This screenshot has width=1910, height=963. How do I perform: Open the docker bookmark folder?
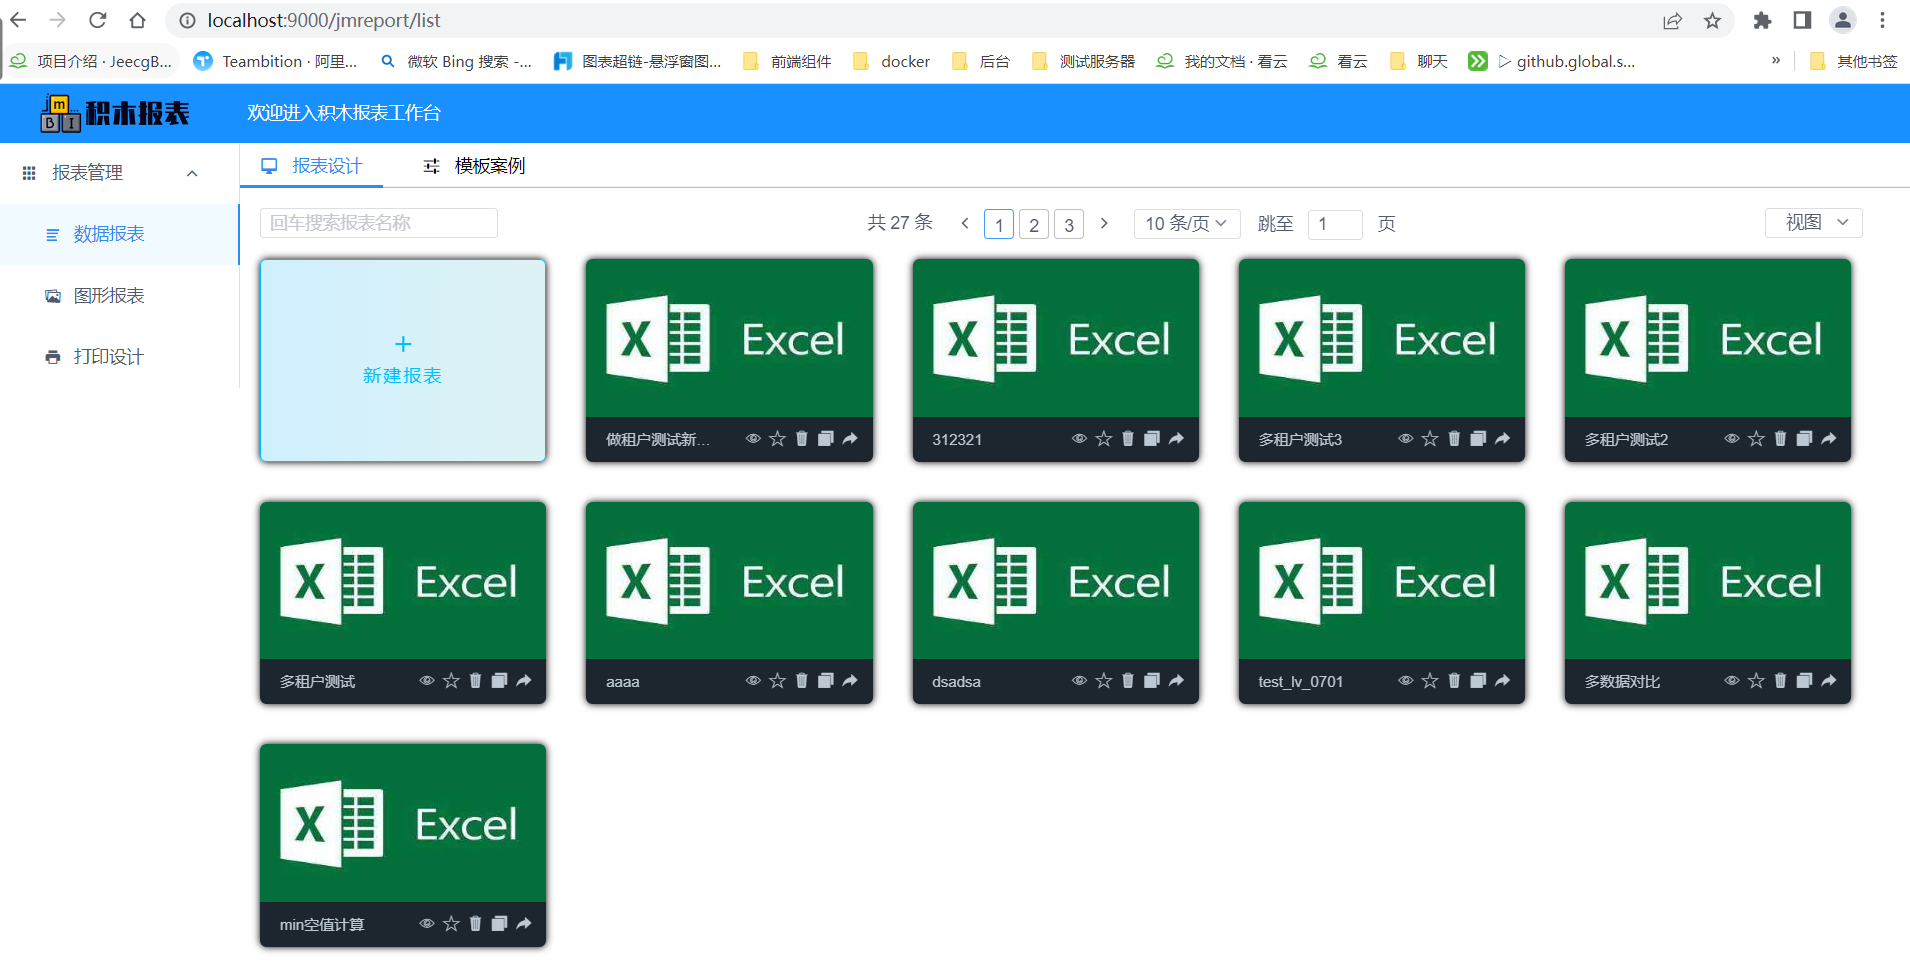892,61
